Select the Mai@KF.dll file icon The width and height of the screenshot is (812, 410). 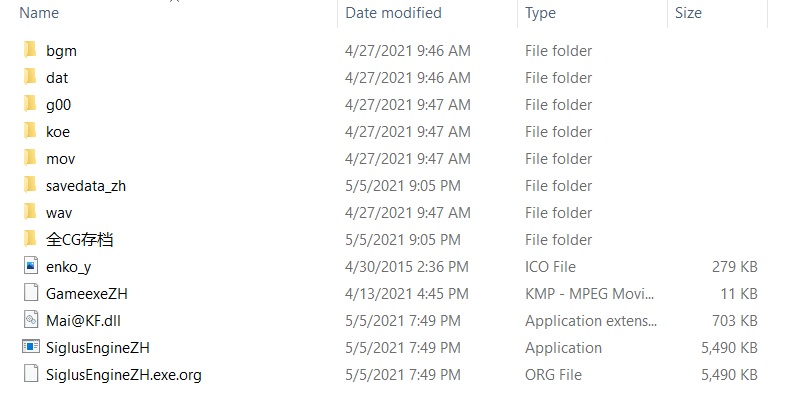30,321
